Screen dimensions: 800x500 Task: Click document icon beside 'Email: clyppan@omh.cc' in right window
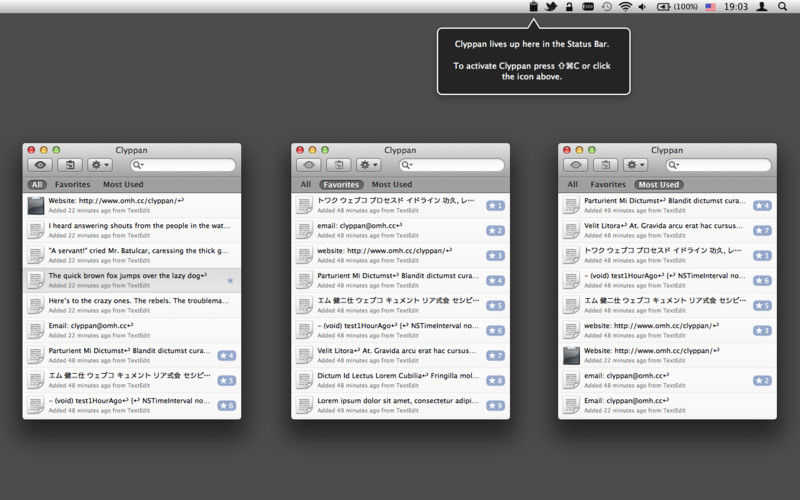[571, 406]
